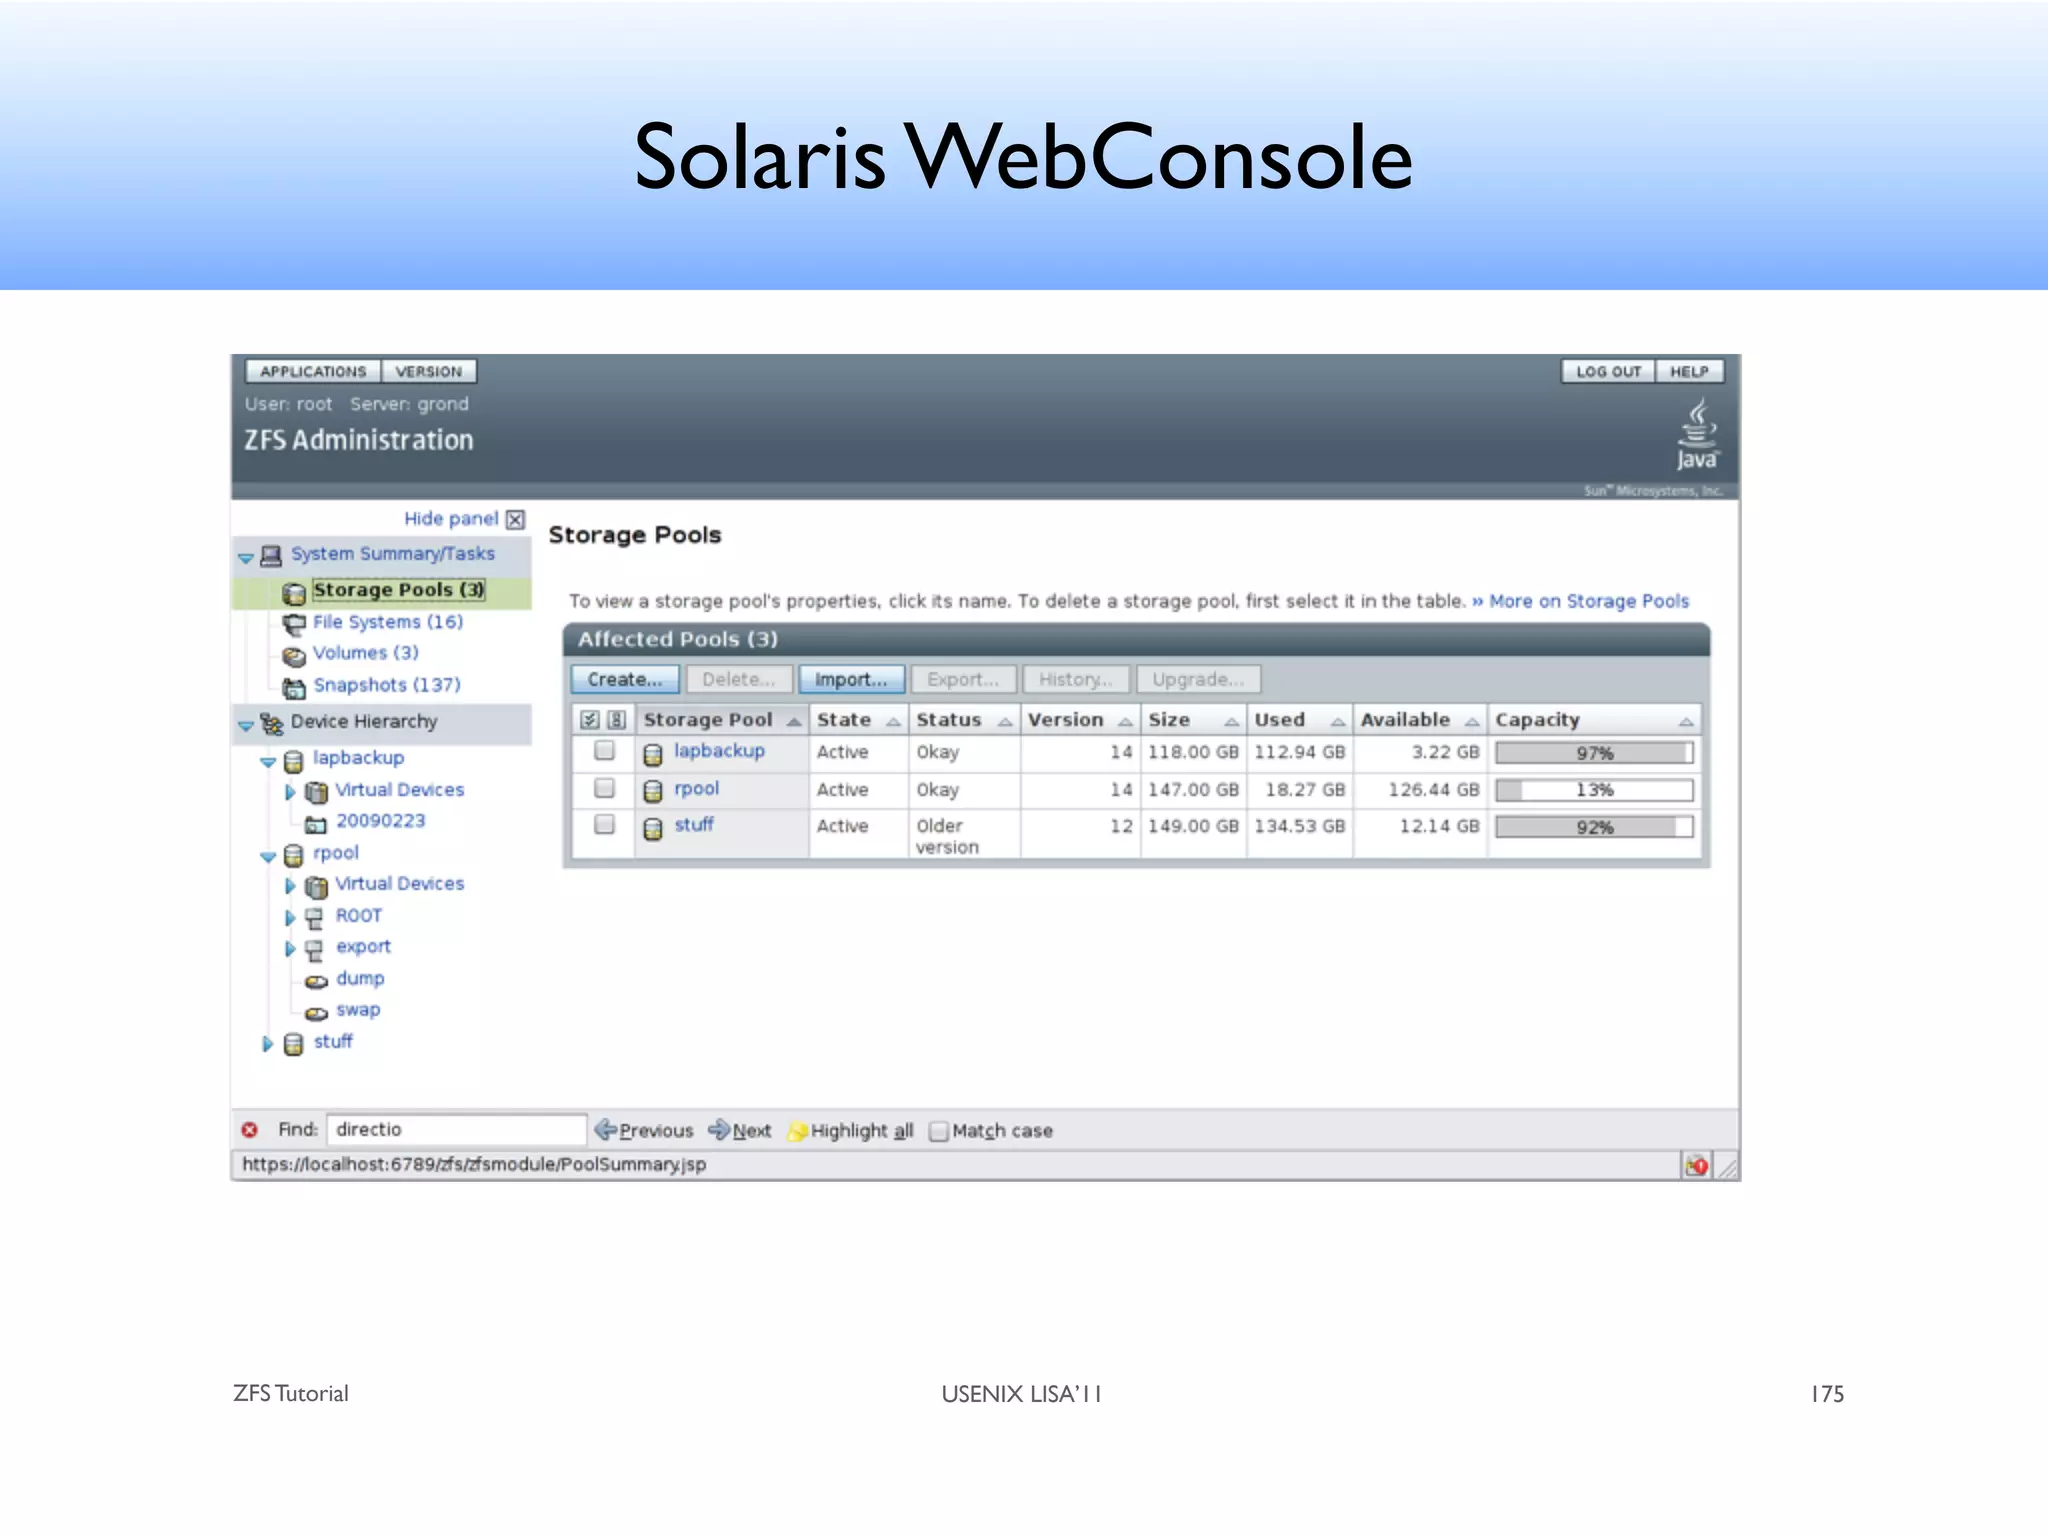The image size is (2048, 1536).
Task: Click the Hide panel X icon
Action: coord(515,520)
